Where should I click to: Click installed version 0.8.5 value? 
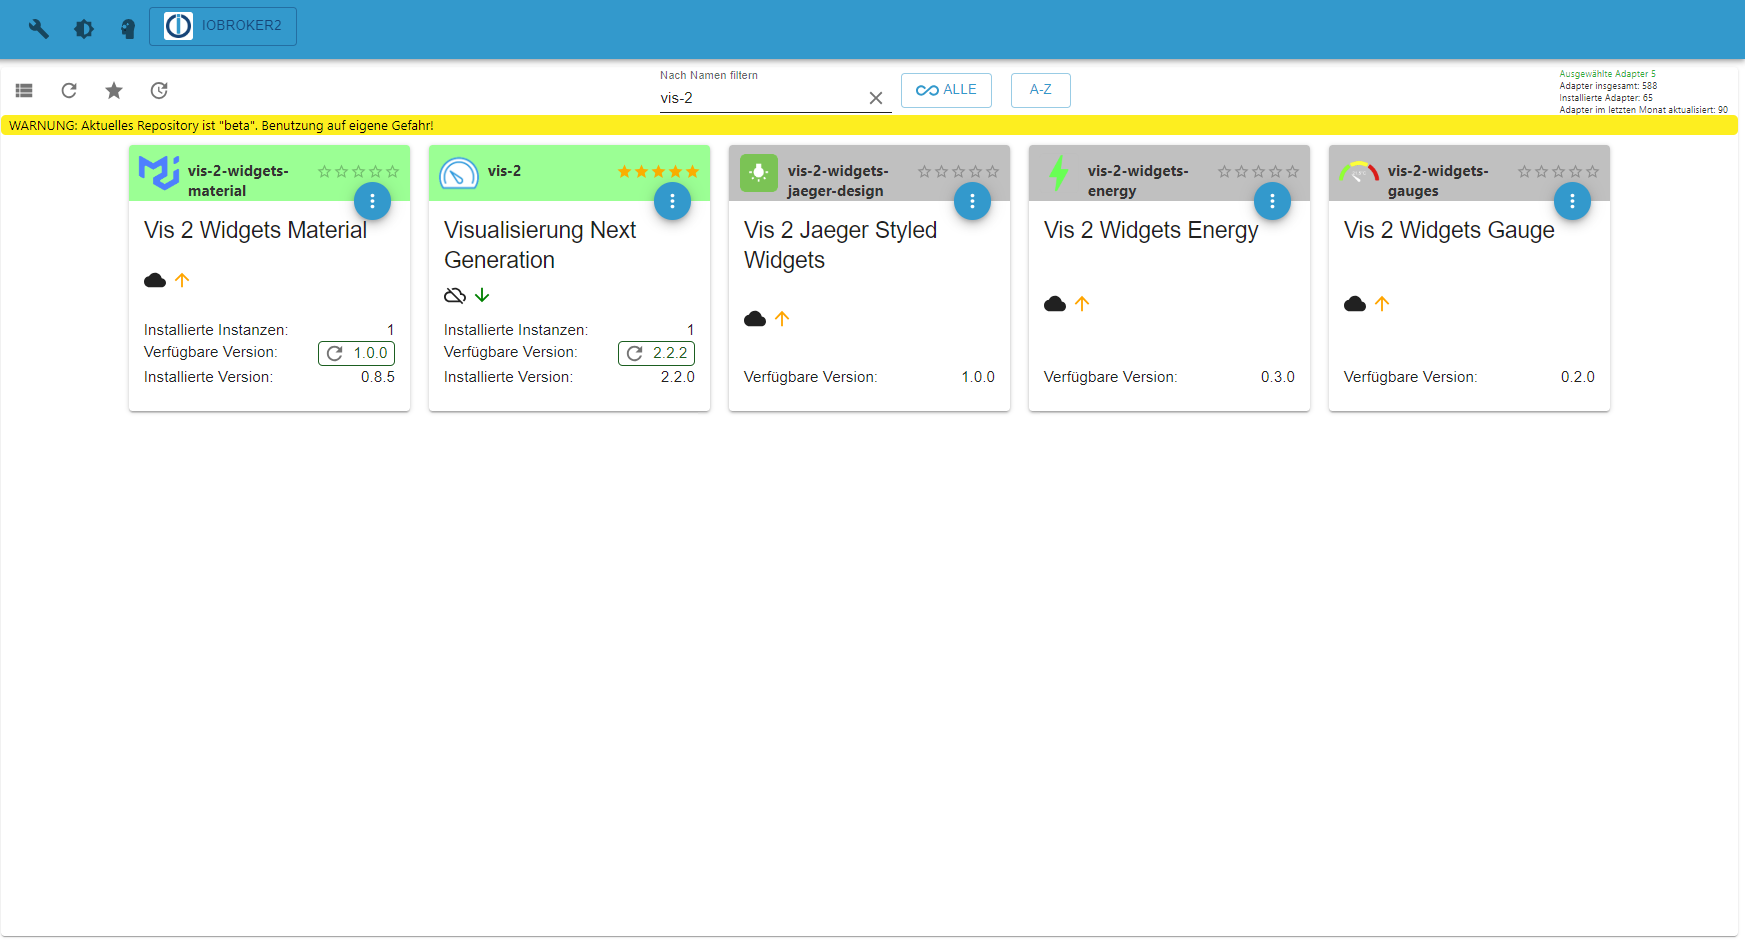(378, 377)
